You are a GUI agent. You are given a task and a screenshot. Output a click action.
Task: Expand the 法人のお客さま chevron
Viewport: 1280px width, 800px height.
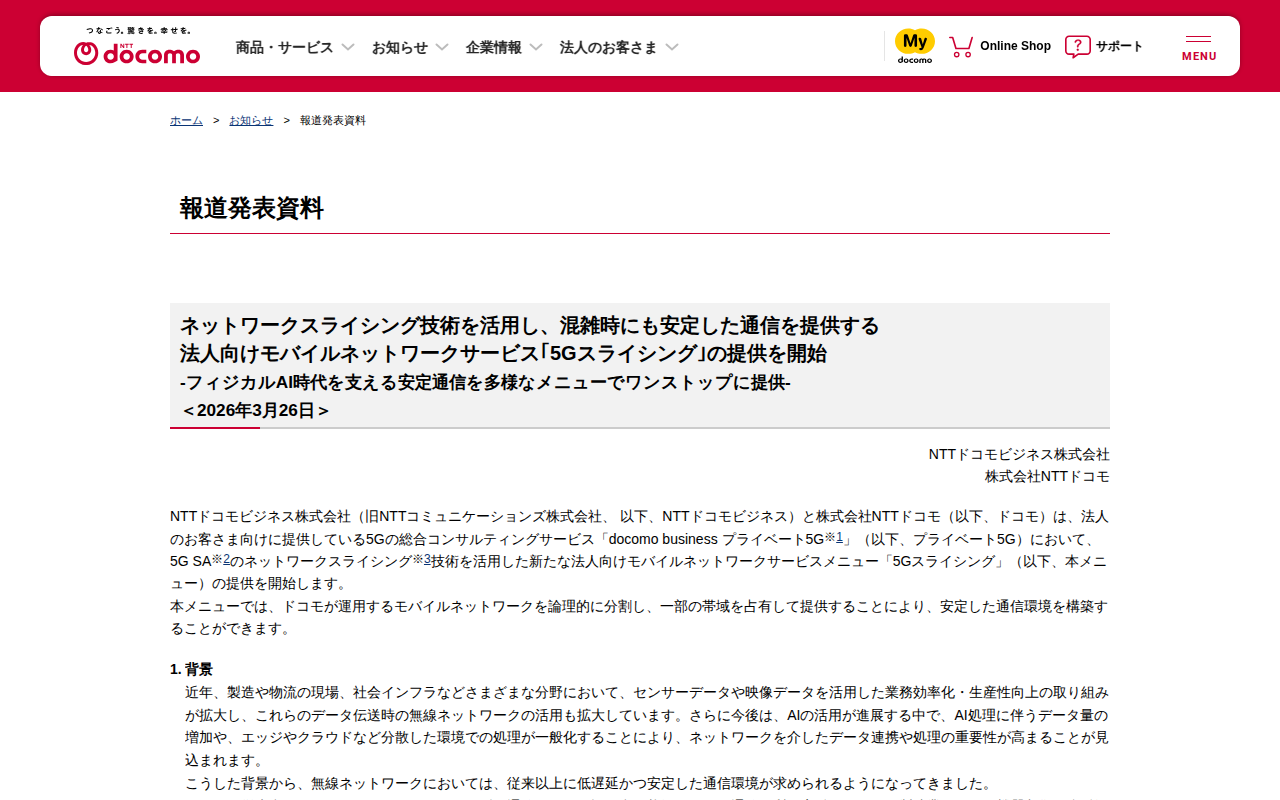672,47
